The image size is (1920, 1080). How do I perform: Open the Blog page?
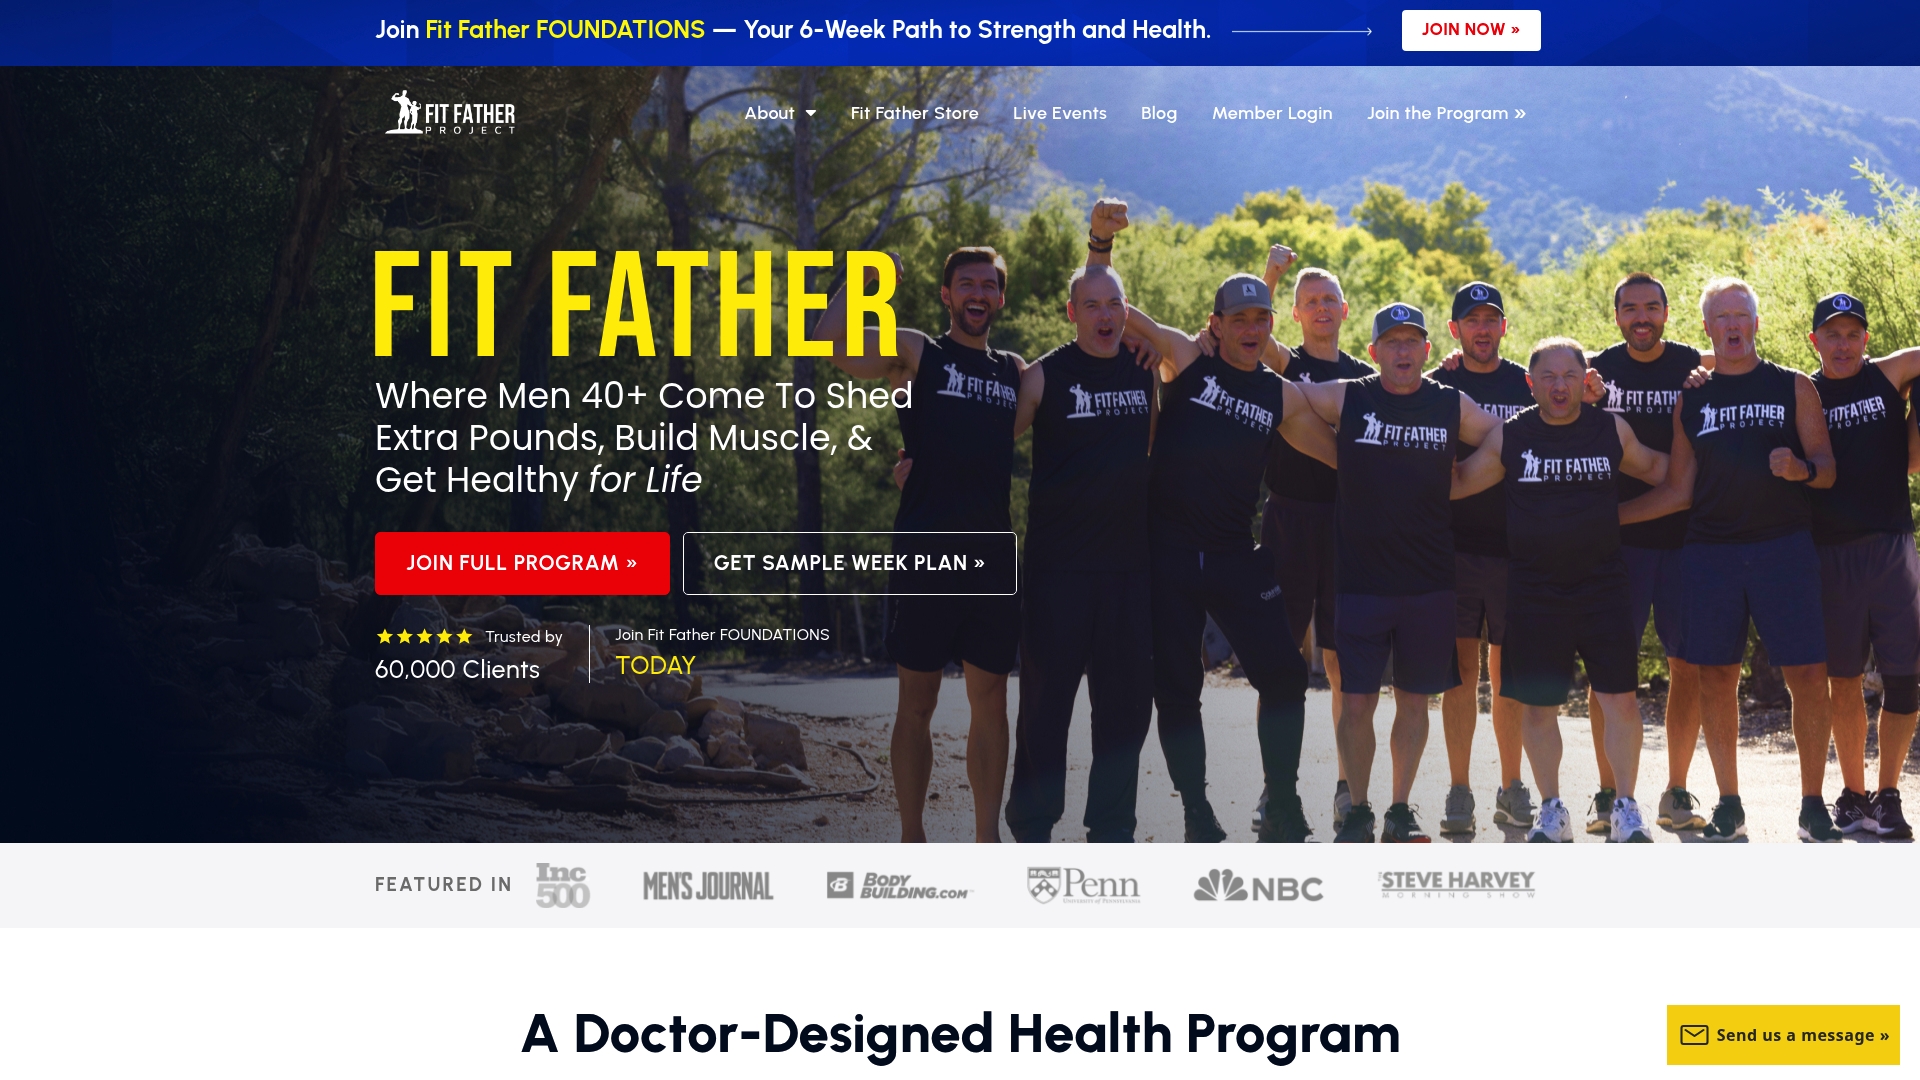(x=1158, y=113)
